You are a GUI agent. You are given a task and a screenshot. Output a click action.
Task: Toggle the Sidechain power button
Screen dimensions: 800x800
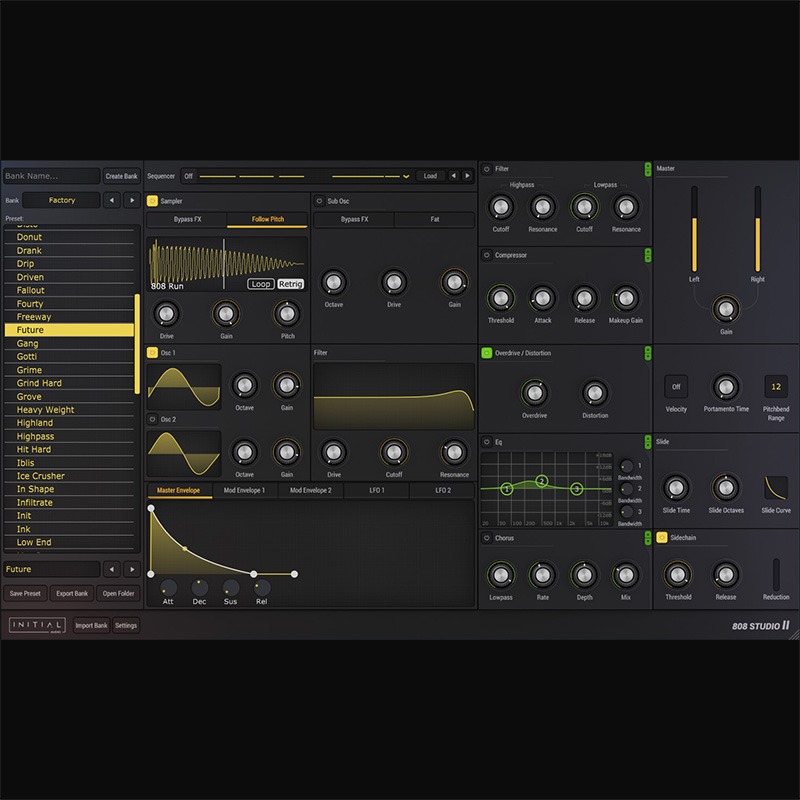pos(662,538)
